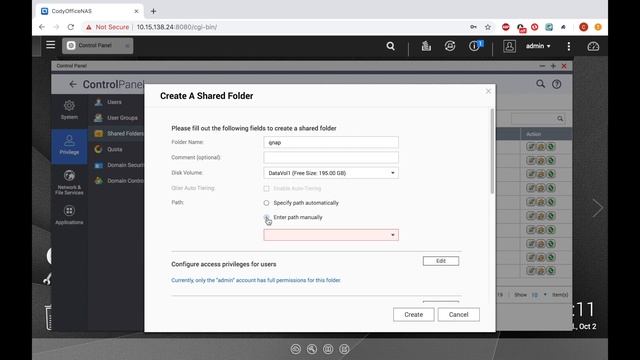This screenshot has height=360, width=640.
Task: Toggle the Enable Auto Tiering checkbox
Action: coord(266,188)
